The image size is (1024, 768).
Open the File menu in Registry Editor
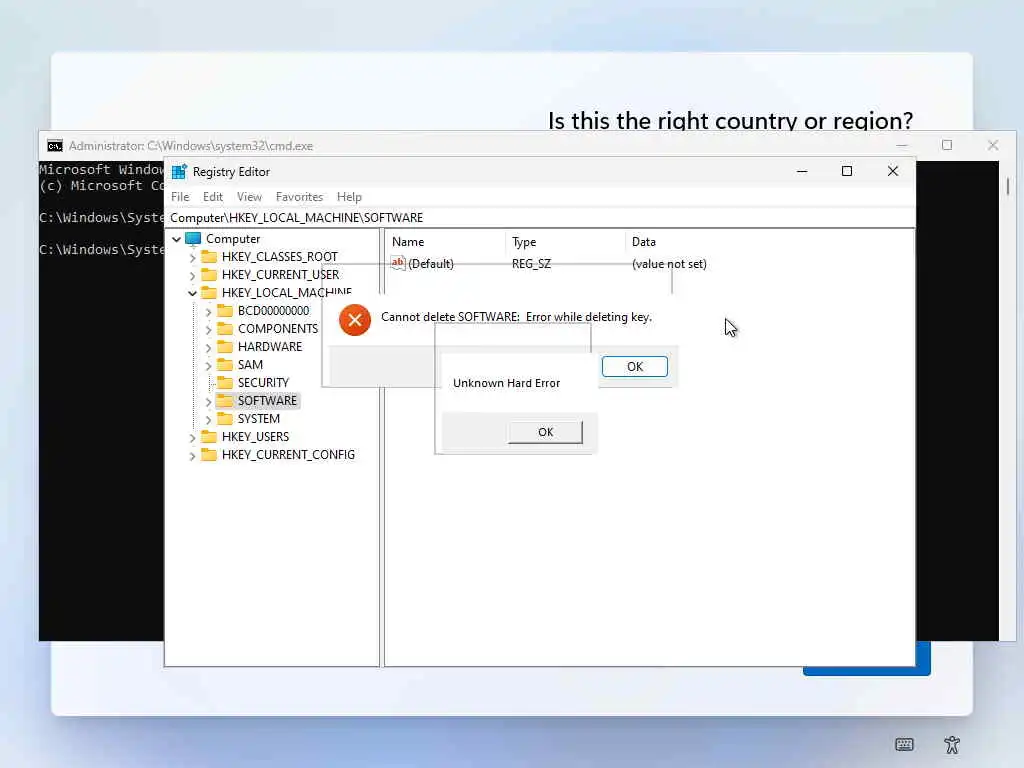(x=180, y=197)
